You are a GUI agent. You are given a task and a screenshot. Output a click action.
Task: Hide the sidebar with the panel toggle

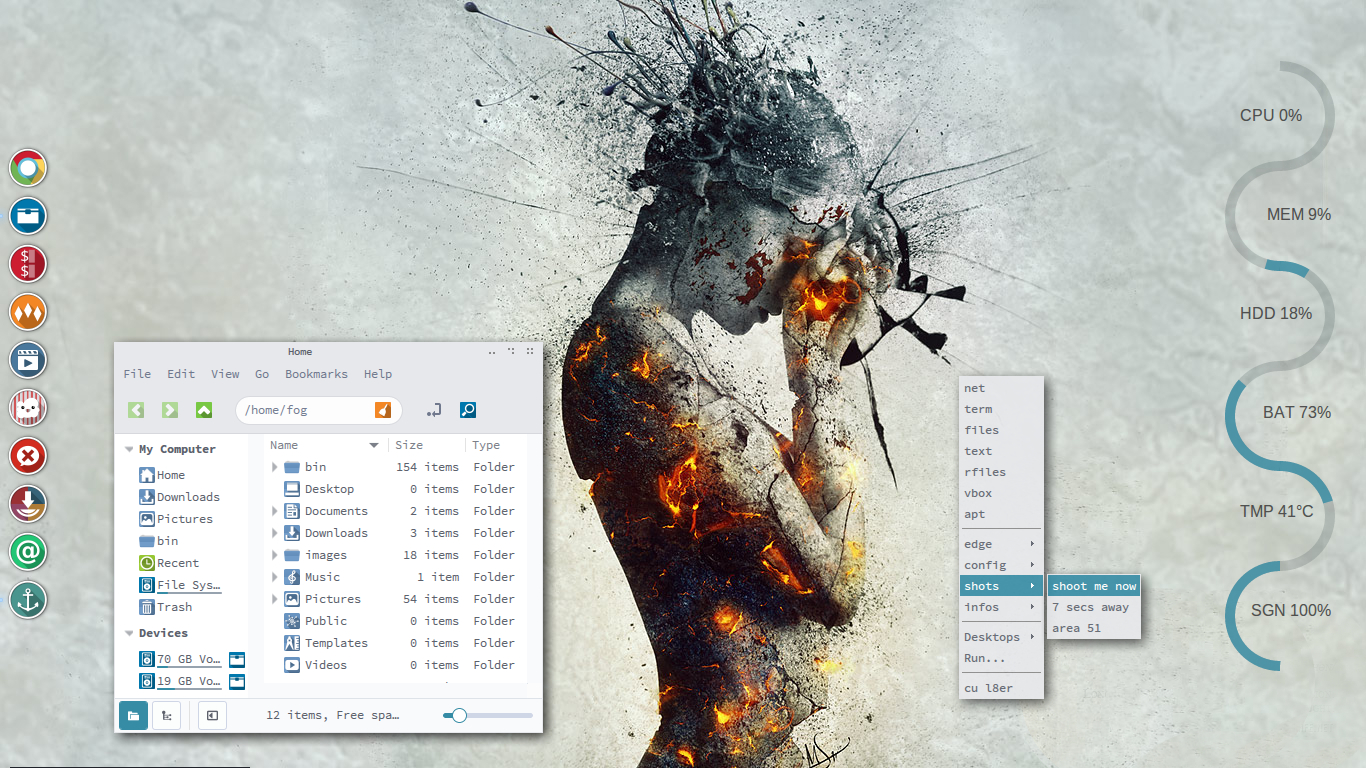212,715
